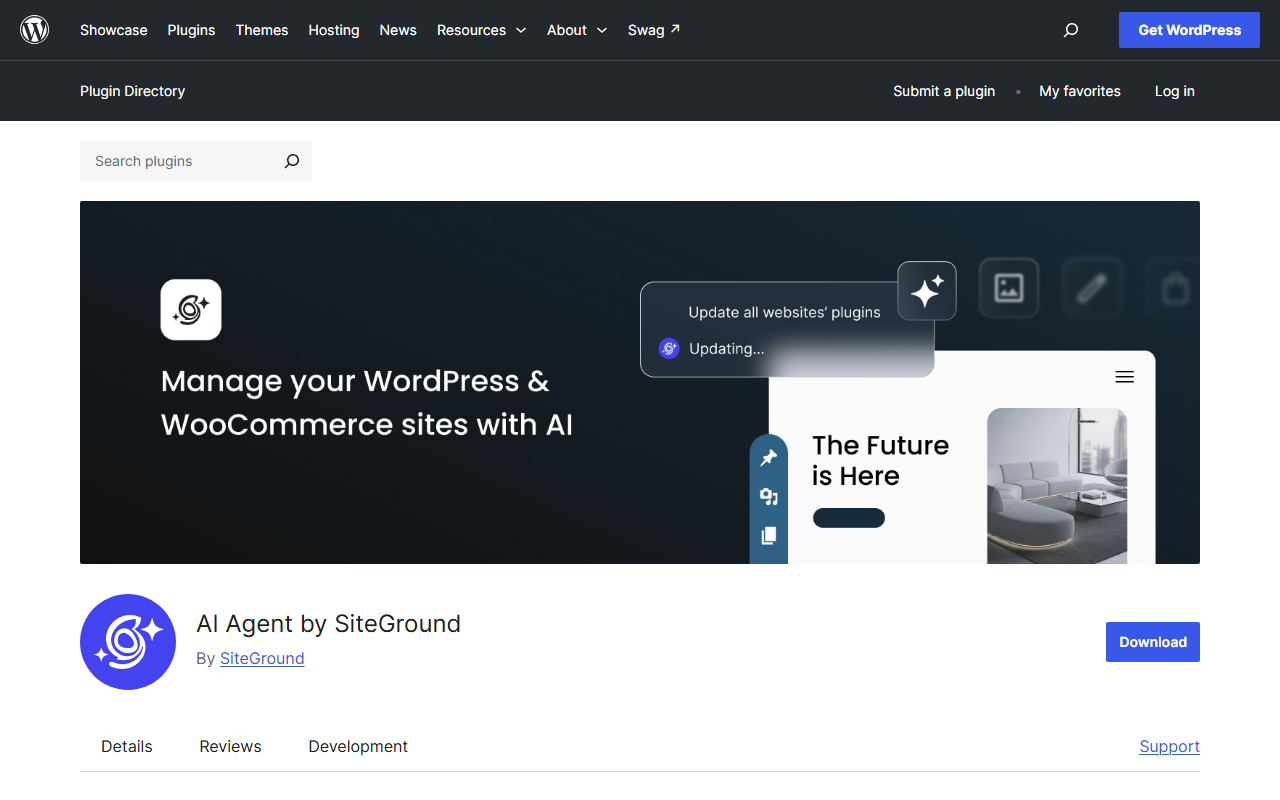This screenshot has width=1280, height=800.
Task: Click the 'Update all websites' plugins' text
Action: (x=785, y=312)
